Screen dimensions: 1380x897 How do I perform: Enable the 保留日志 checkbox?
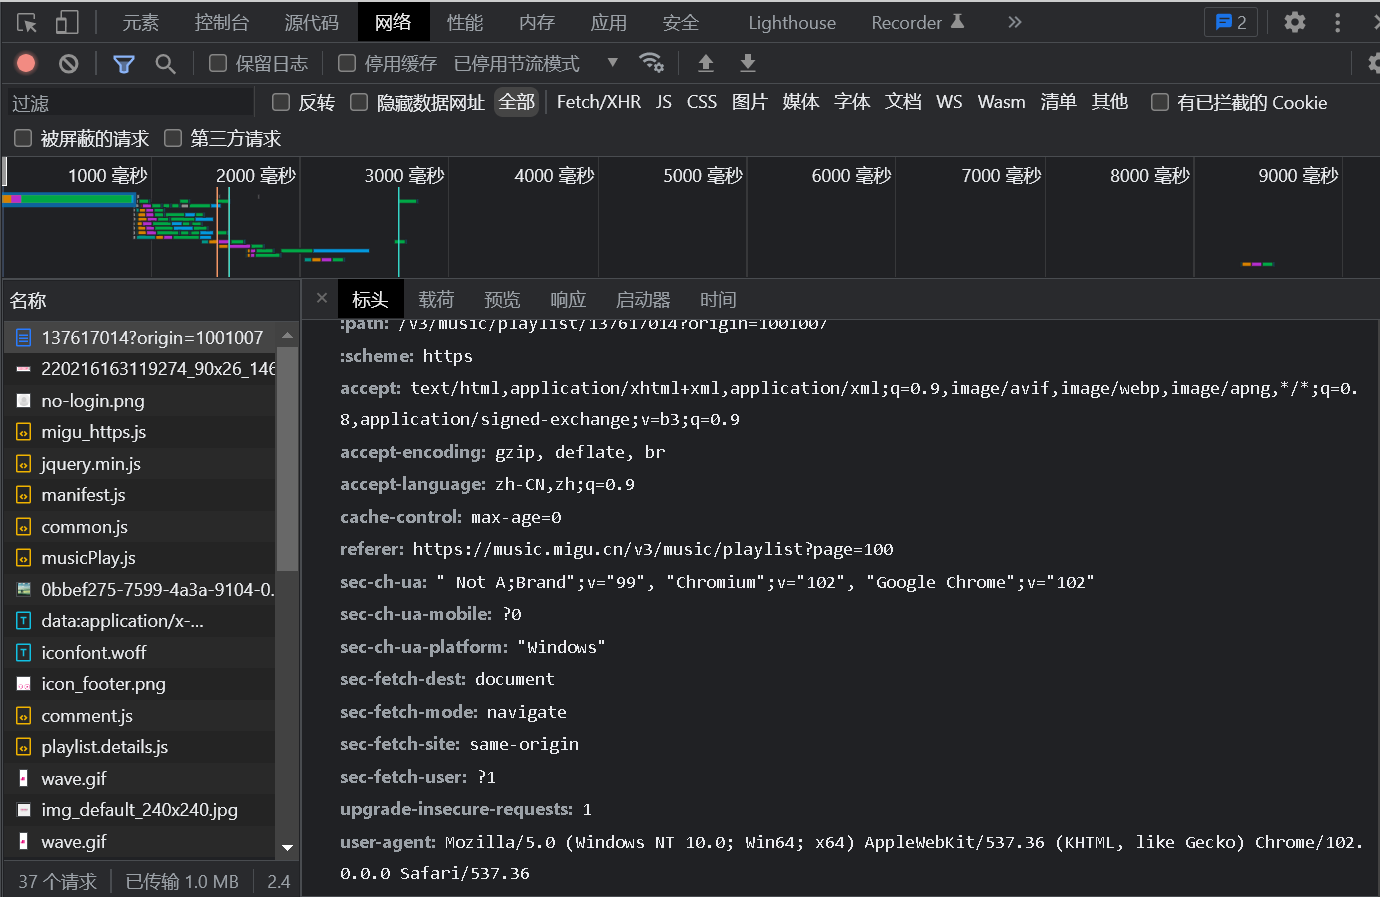coord(218,64)
